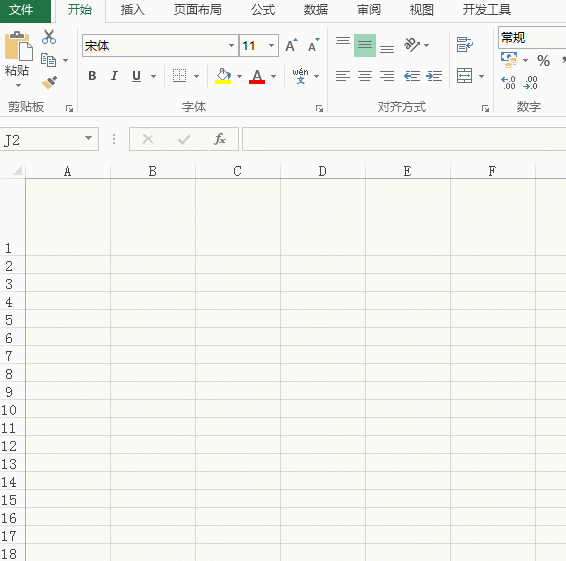Click the Paste clipboard icon
This screenshot has height=561, width=566.
point(18,46)
